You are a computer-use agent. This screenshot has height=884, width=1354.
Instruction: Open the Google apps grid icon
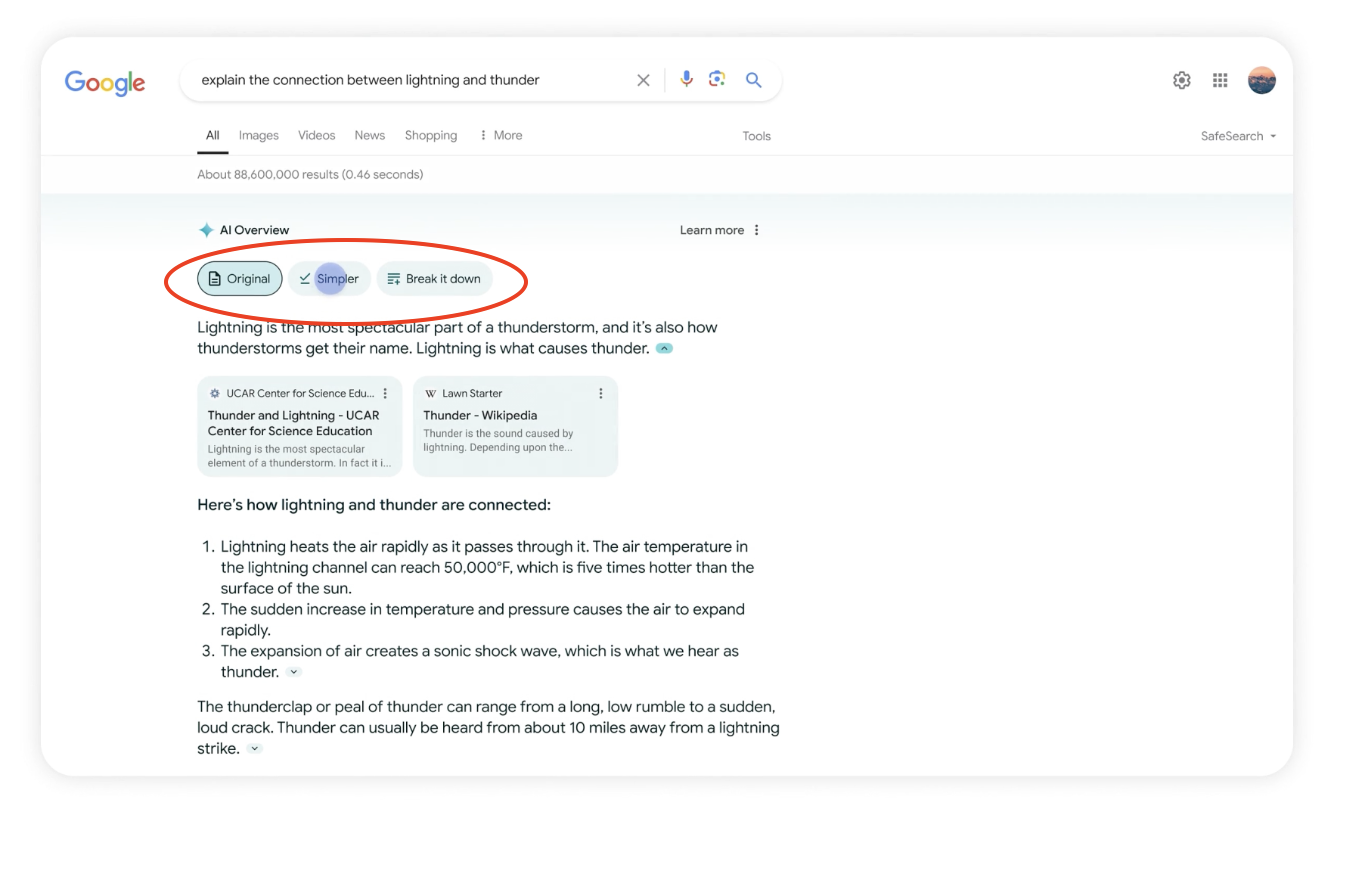pyautogui.click(x=1220, y=80)
